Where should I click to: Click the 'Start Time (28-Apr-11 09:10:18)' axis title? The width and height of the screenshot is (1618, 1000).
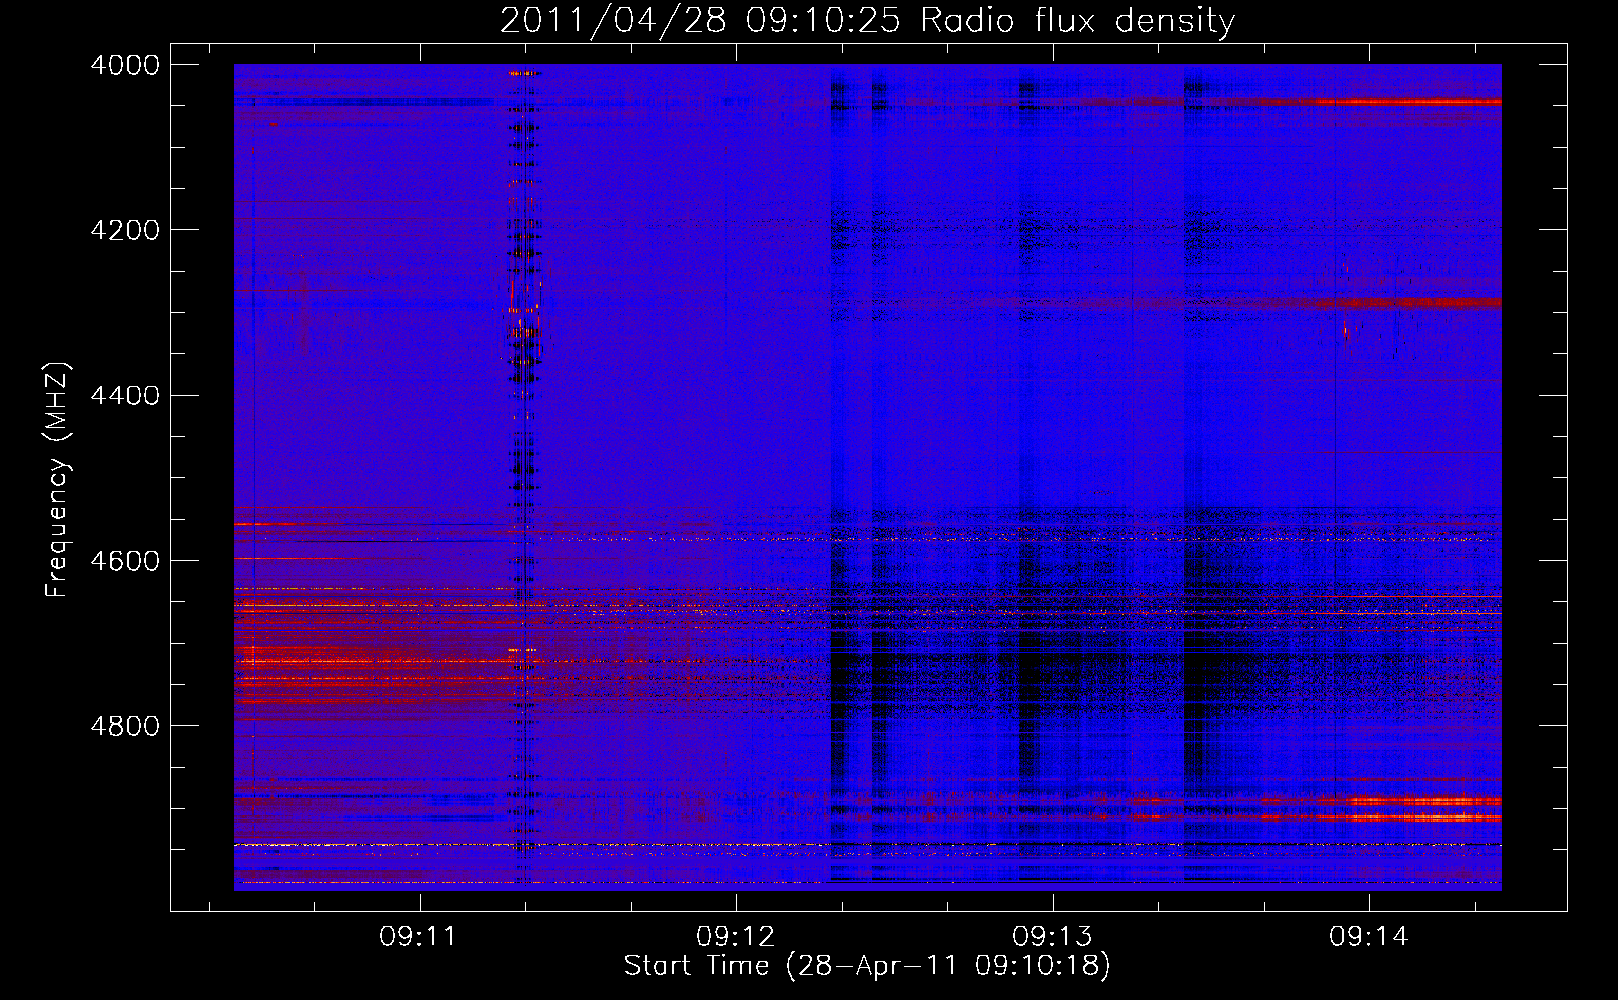[x=867, y=966]
